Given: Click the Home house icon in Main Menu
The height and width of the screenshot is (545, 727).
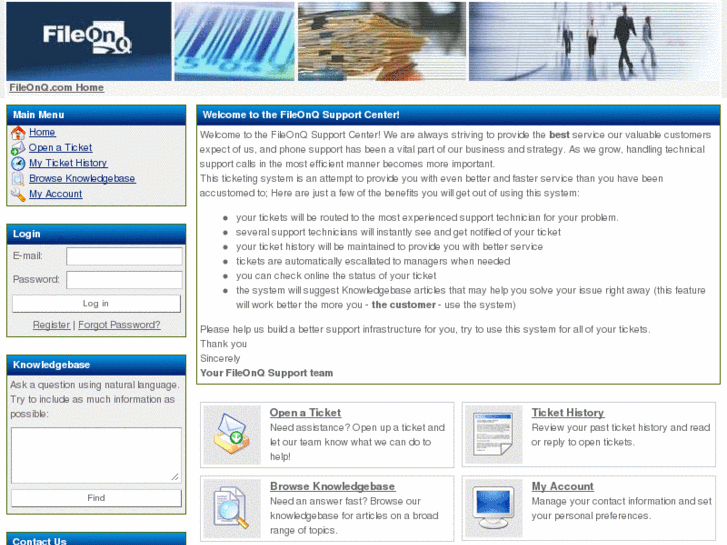Looking at the screenshot, I should pos(18,133).
